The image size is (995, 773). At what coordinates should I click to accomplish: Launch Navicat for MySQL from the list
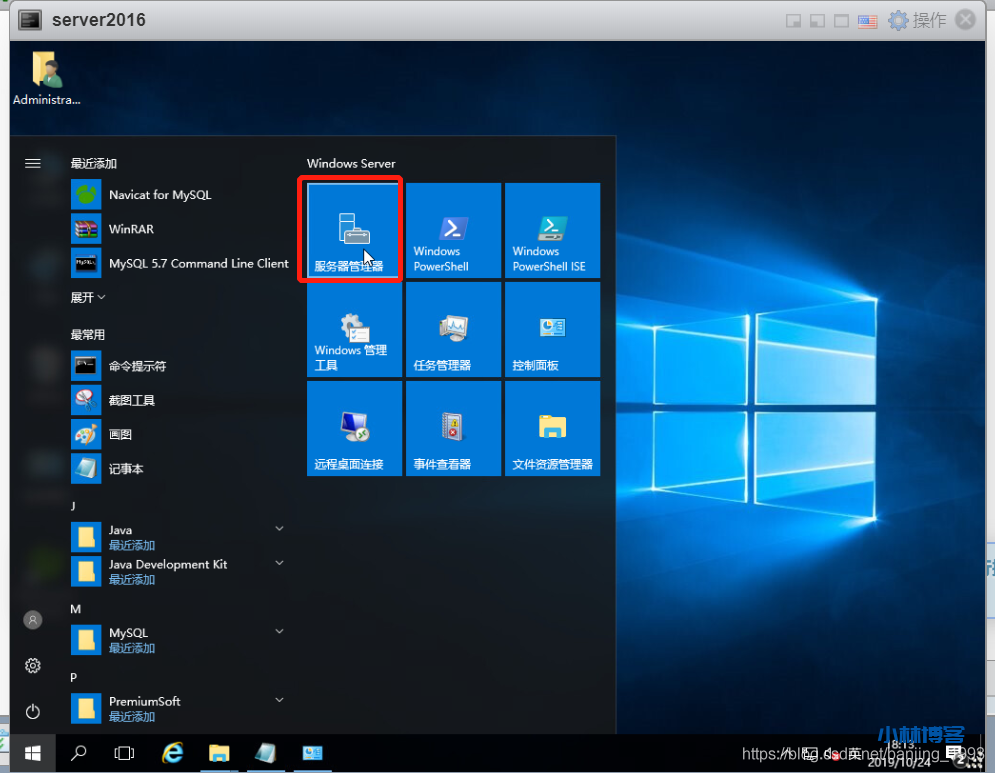(x=160, y=195)
